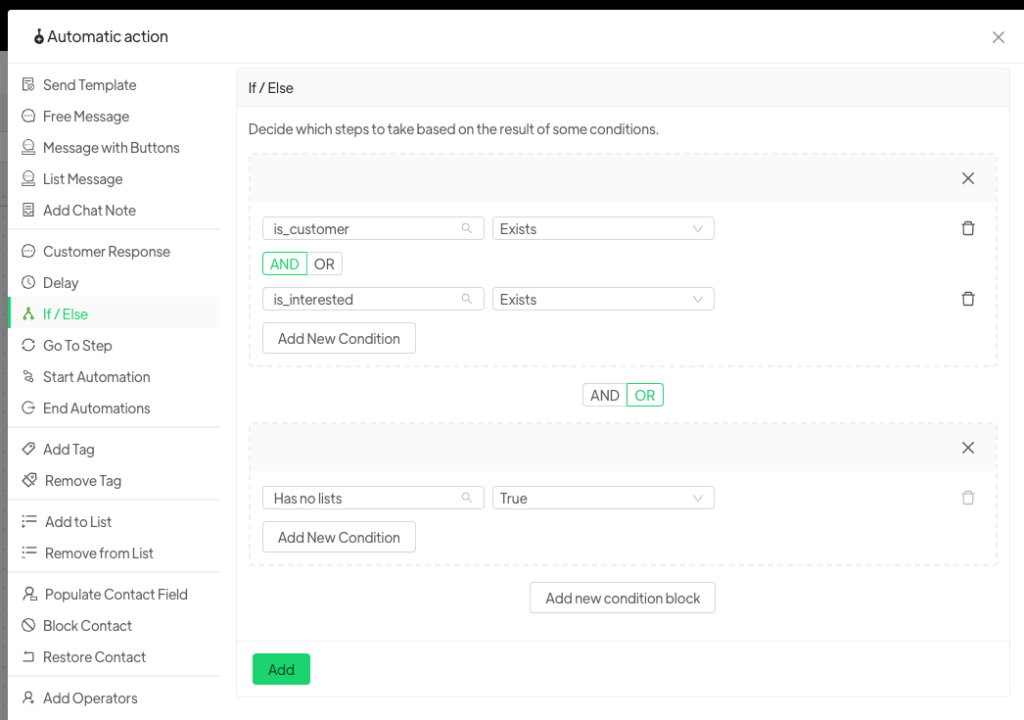Select OR between the two condition blocks
1024x720 pixels.
coord(645,395)
